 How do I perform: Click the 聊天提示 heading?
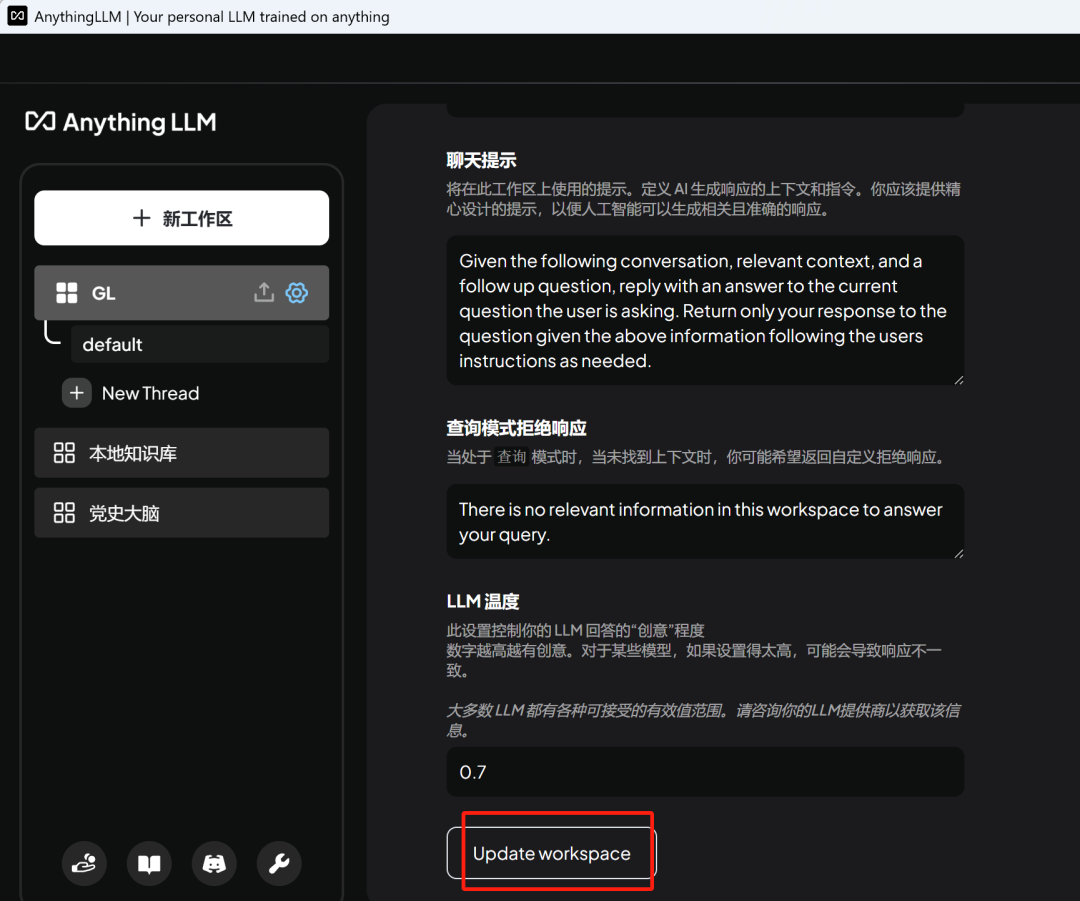[x=481, y=160]
